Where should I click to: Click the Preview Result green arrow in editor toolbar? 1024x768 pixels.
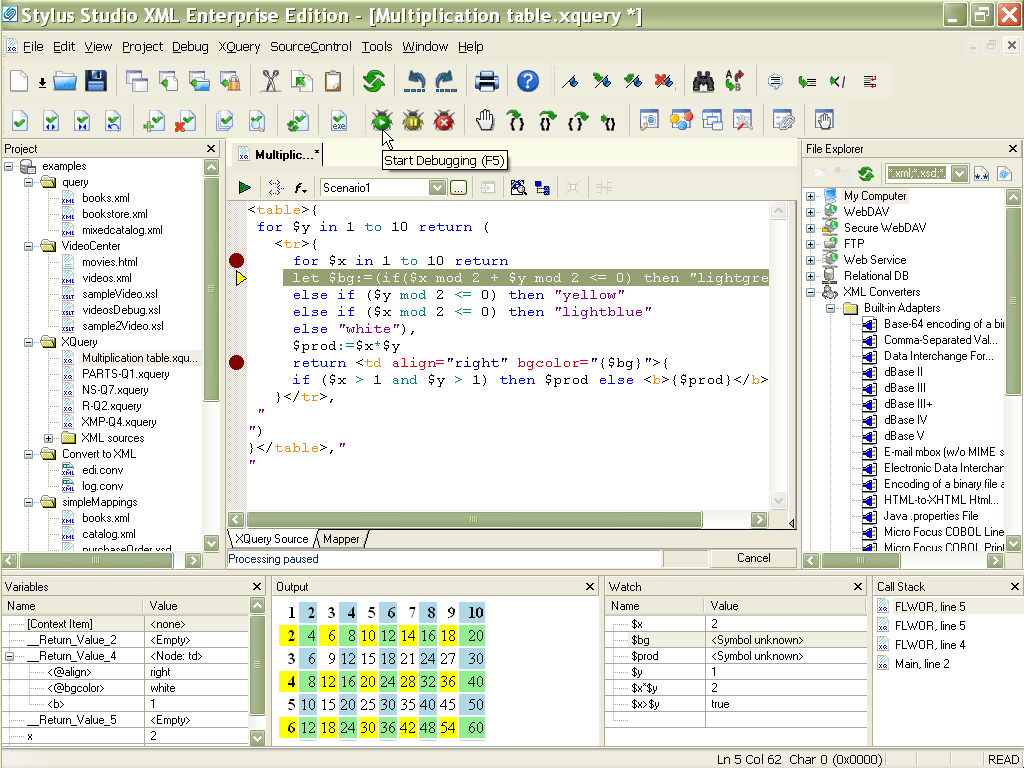pyautogui.click(x=244, y=186)
